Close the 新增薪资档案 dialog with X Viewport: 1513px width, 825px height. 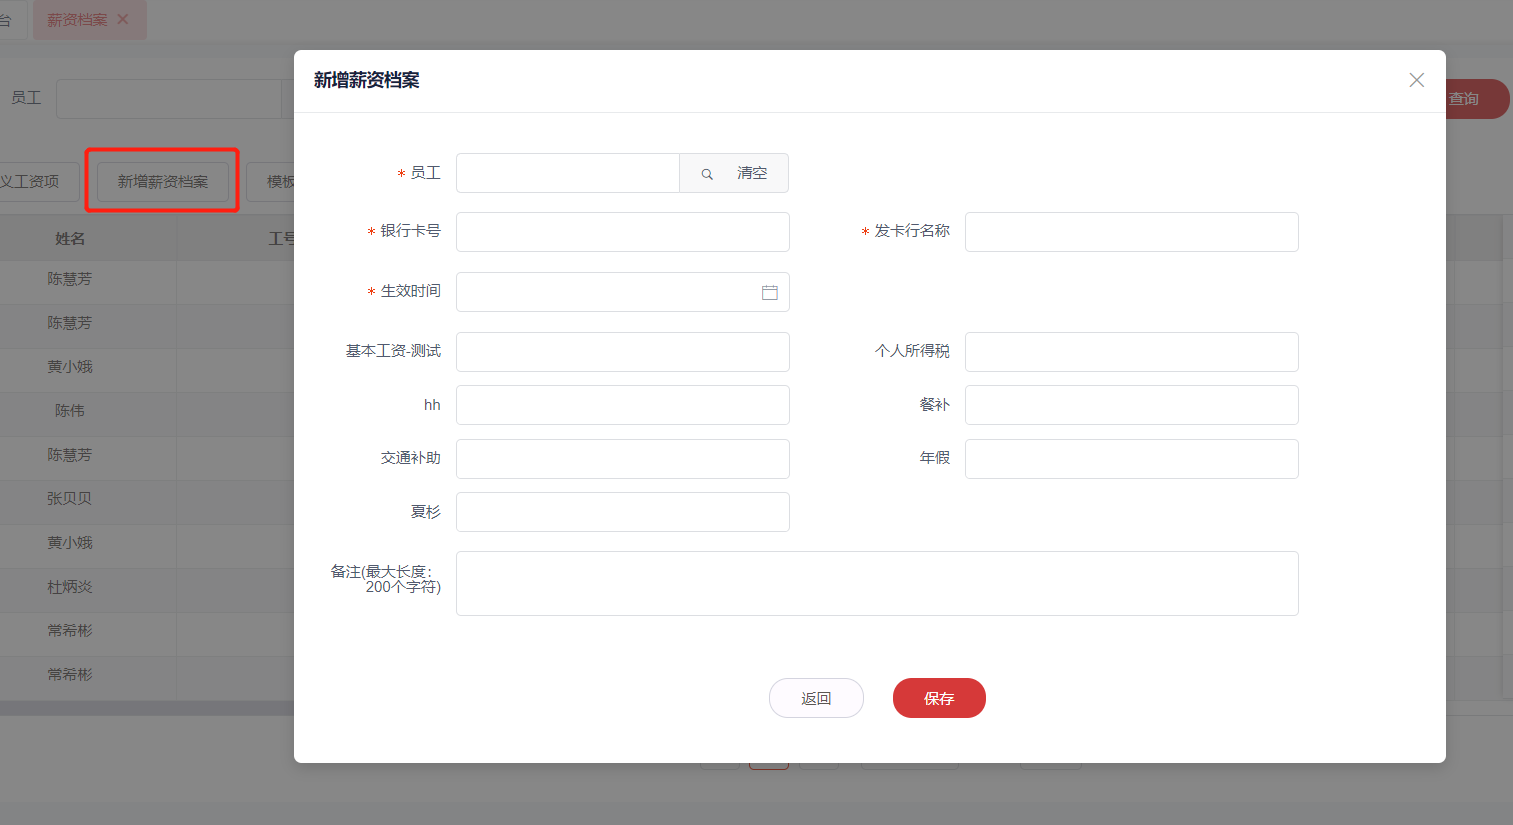click(1416, 80)
